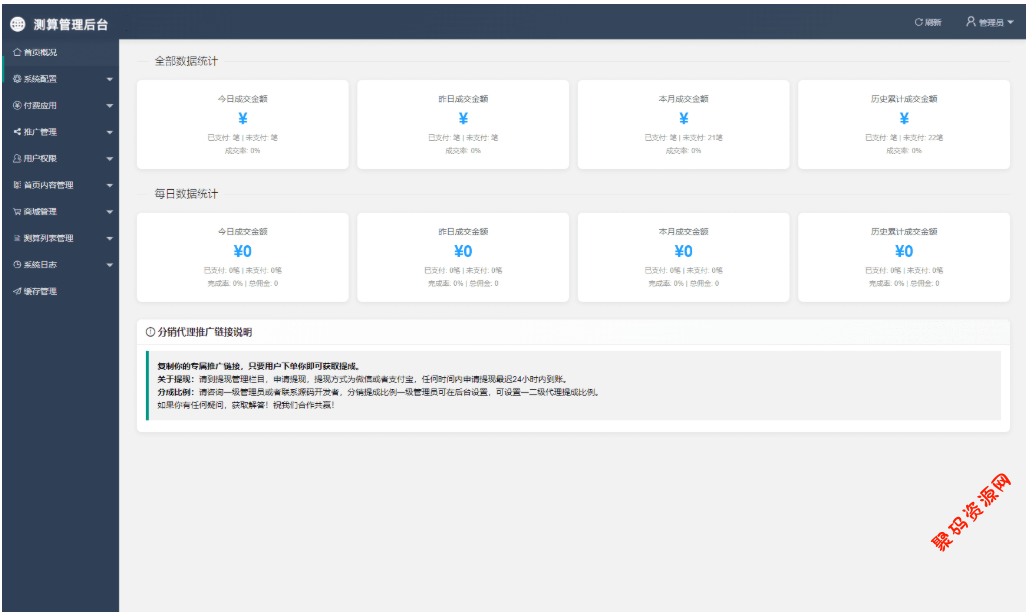Click the info icon beside 分销代理推广链接说明
The width and height of the screenshot is (1026, 613).
point(150,332)
